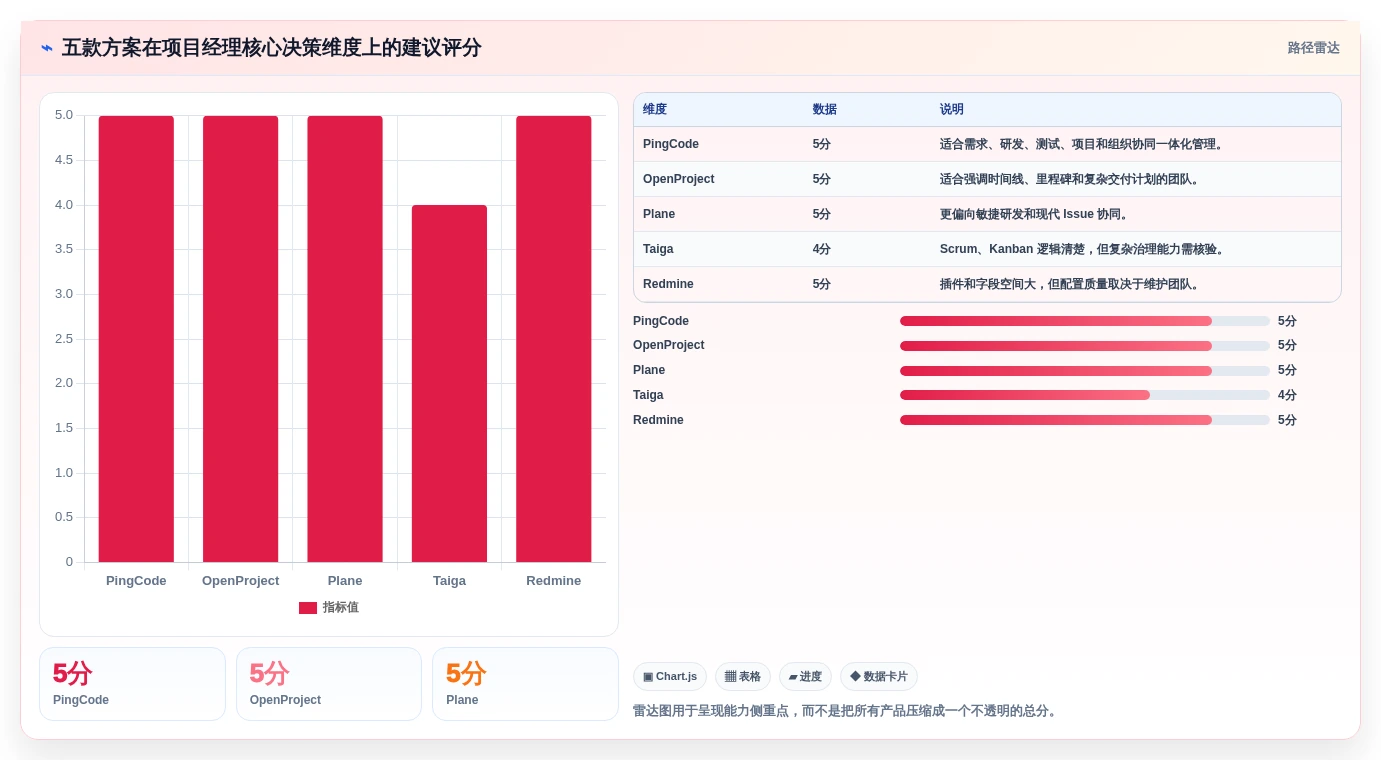Click the 4分 score in Taiga table row
1381x760 pixels.
[x=822, y=249]
